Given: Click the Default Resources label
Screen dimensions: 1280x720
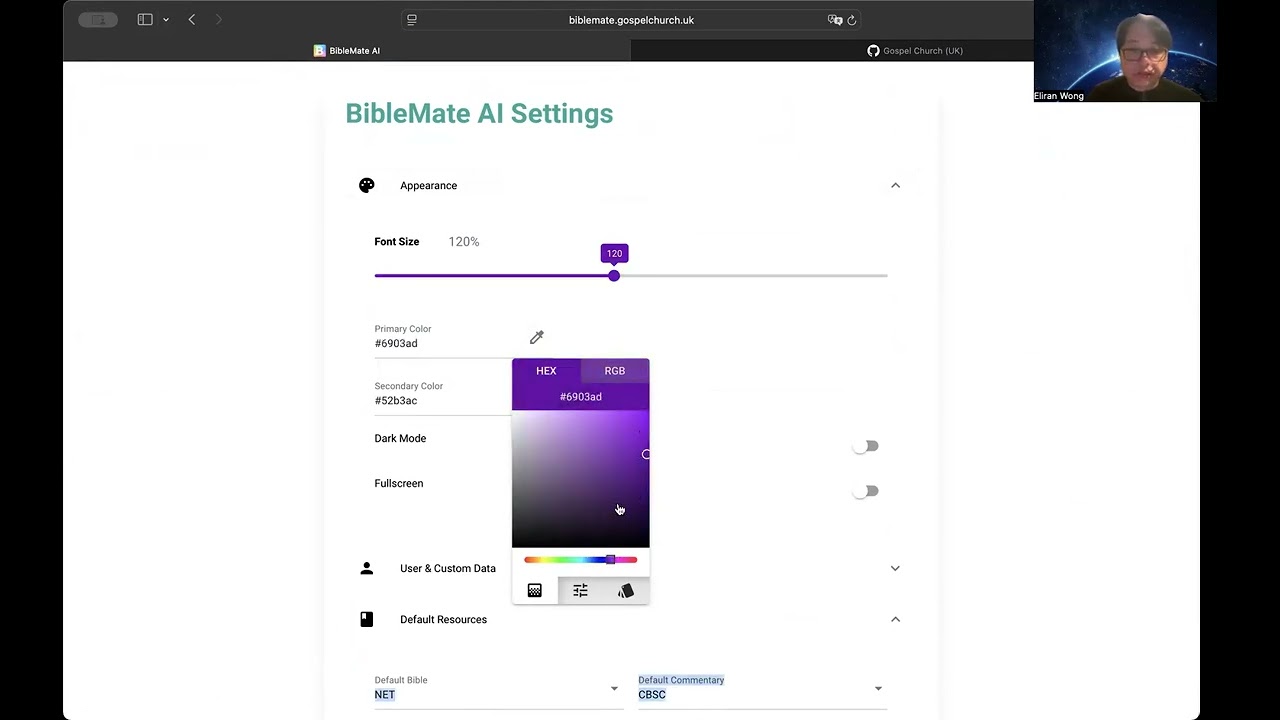Looking at the screenshot, I should coord(444,619).
